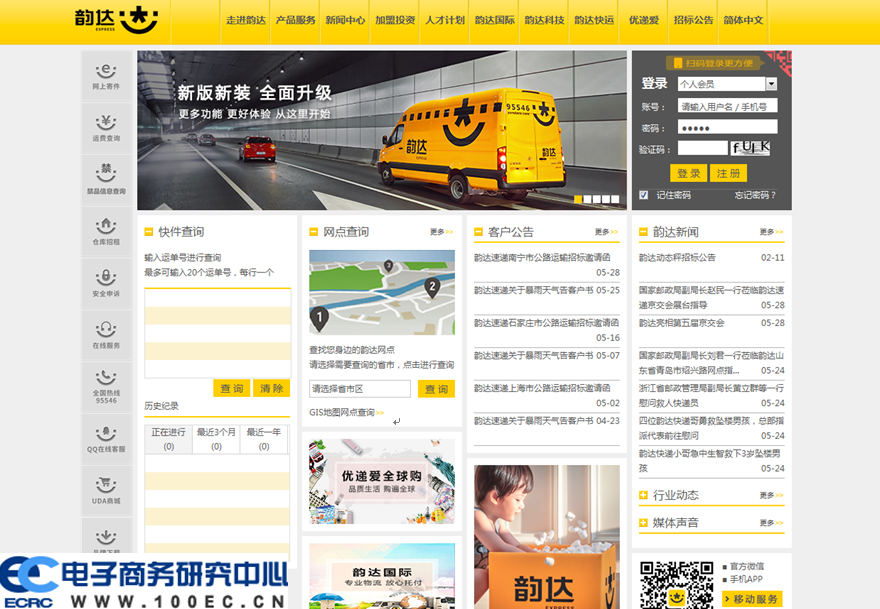
Task: Open the 韵达国际 promo banner
Action: [x=382, y=576]
